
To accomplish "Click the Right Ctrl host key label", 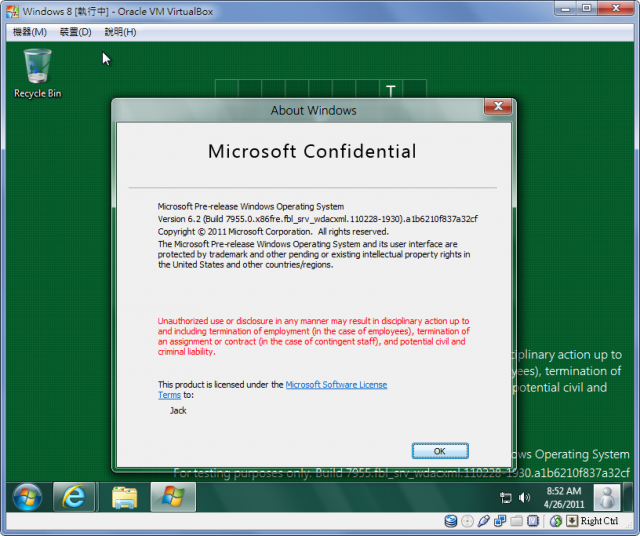I will coord(599,521).
